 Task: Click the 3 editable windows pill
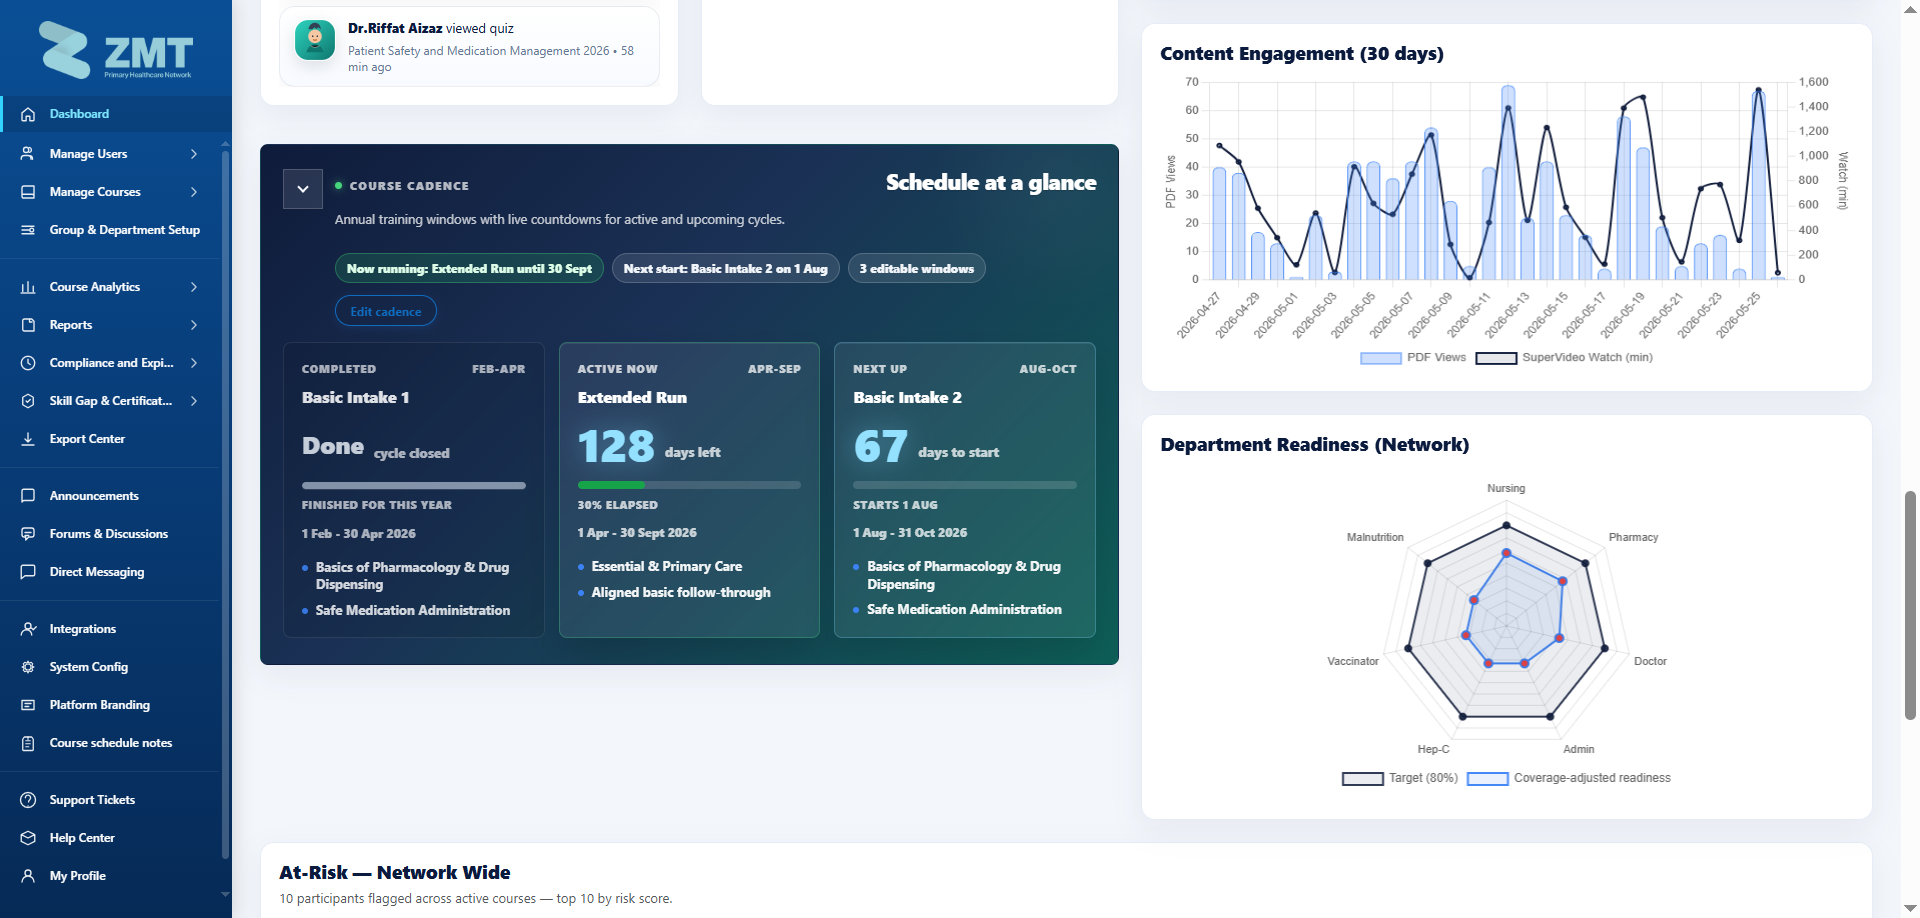pos(917,269)
